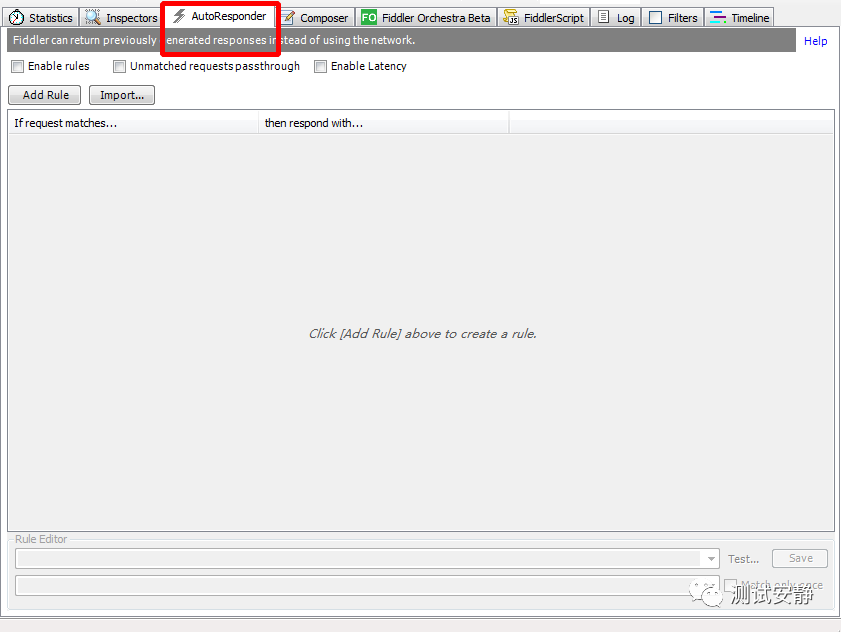Click then respond with column header
The image size is (841, 632).
pos(383,123)
